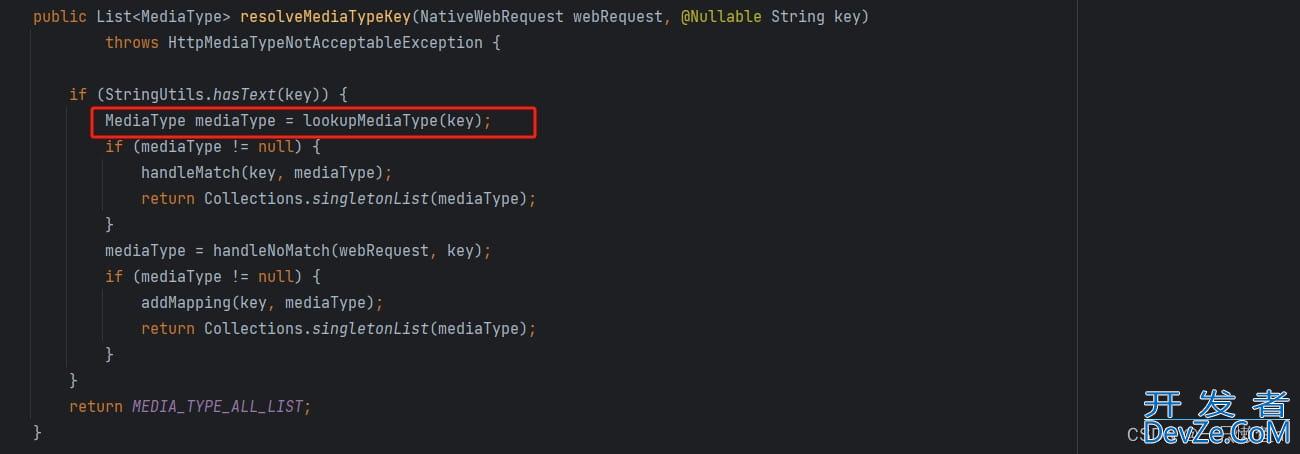Click the red highlighted MediaType declaration
The height and width of the screenshot is (454, 1300).
coord(315,122)
